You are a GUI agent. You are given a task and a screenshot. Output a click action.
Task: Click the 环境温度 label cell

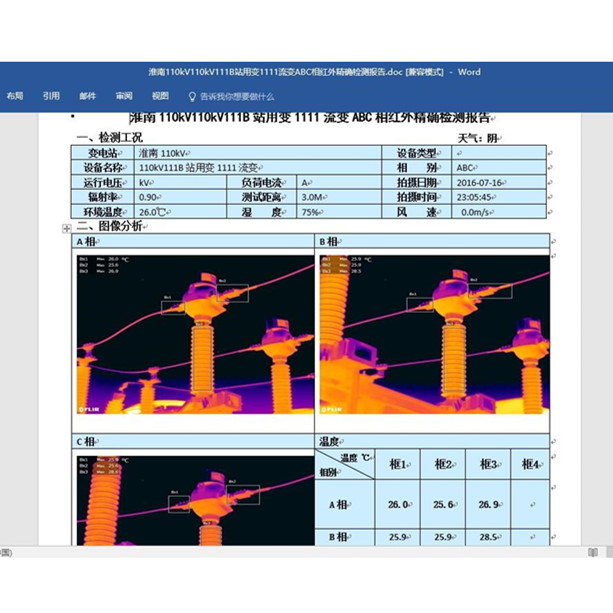click(103, 212)
